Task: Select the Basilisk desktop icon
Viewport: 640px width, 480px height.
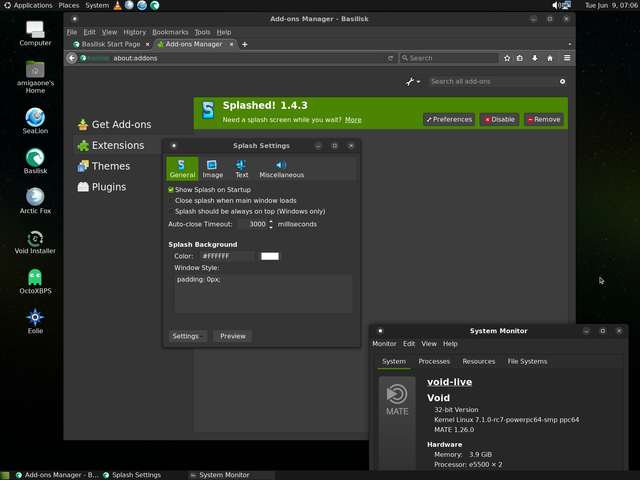Action: pos(35,161)
